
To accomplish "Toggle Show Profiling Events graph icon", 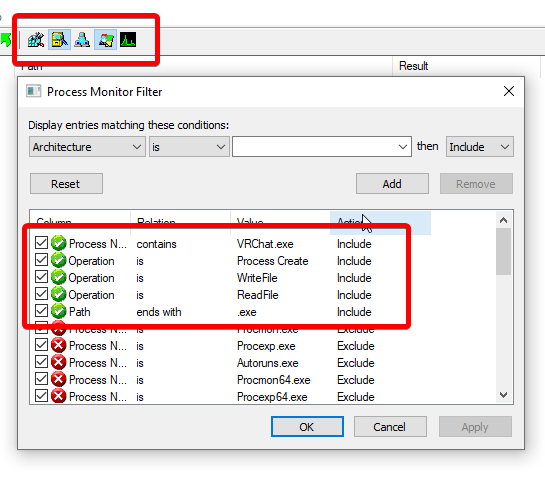I will point(128,40).
